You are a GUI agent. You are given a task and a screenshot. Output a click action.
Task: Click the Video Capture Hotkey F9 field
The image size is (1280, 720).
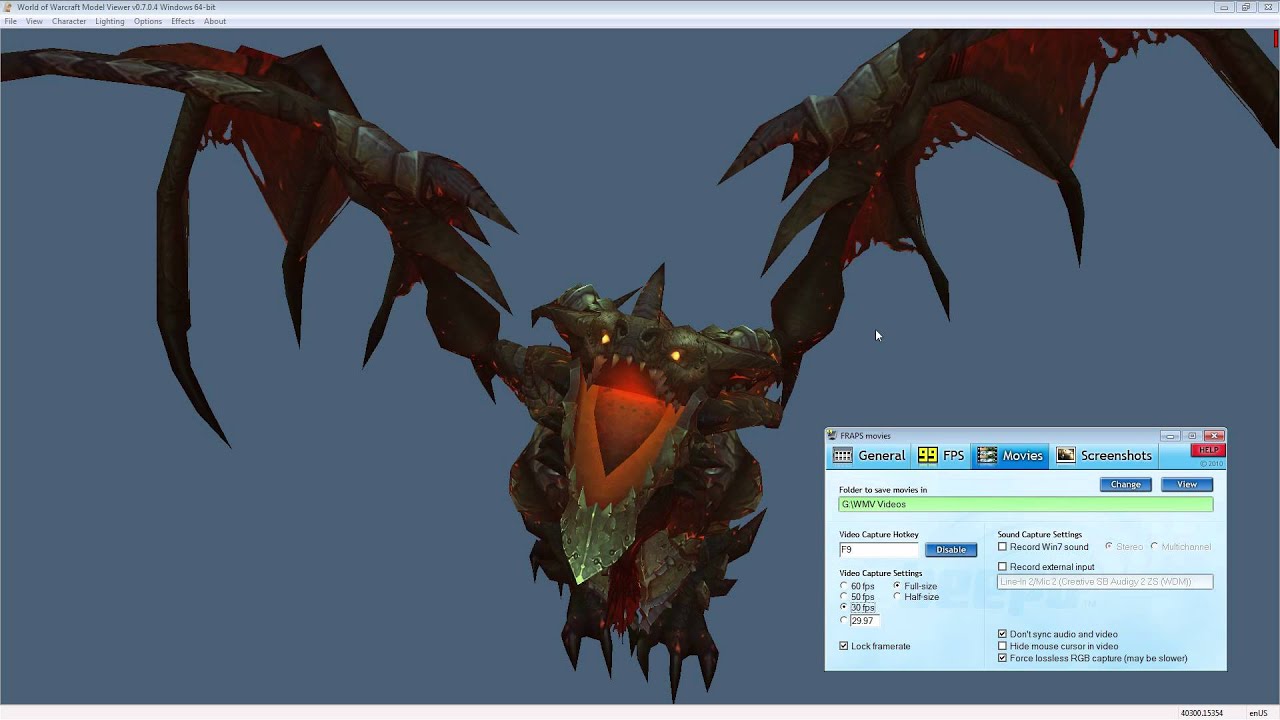click(x=879, y=549)
